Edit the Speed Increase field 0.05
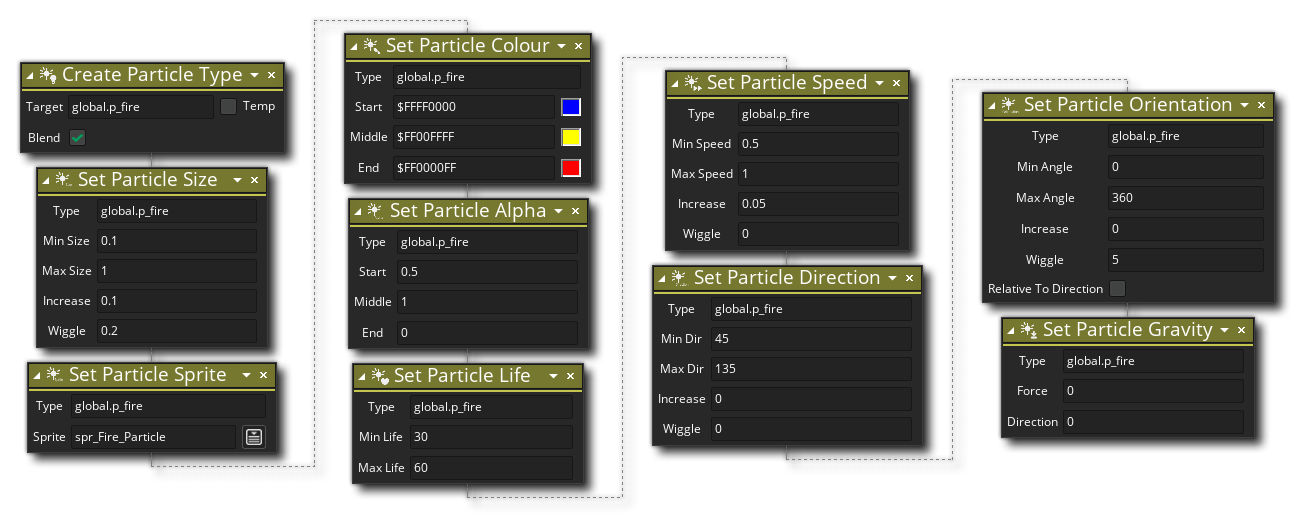The width and height of the screenshot is (1295, 518). 818,204
